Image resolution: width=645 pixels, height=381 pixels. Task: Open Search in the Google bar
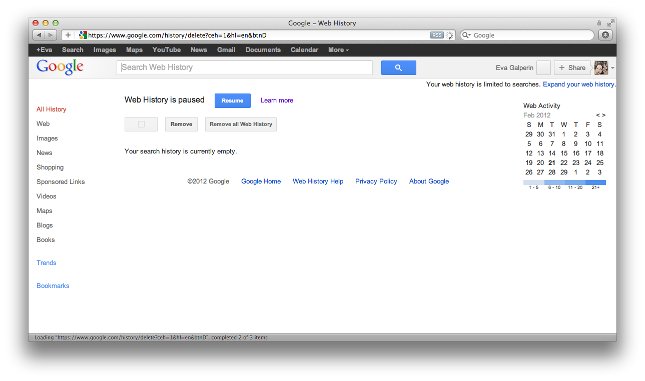pyautogui.click(x=72, y=50)
